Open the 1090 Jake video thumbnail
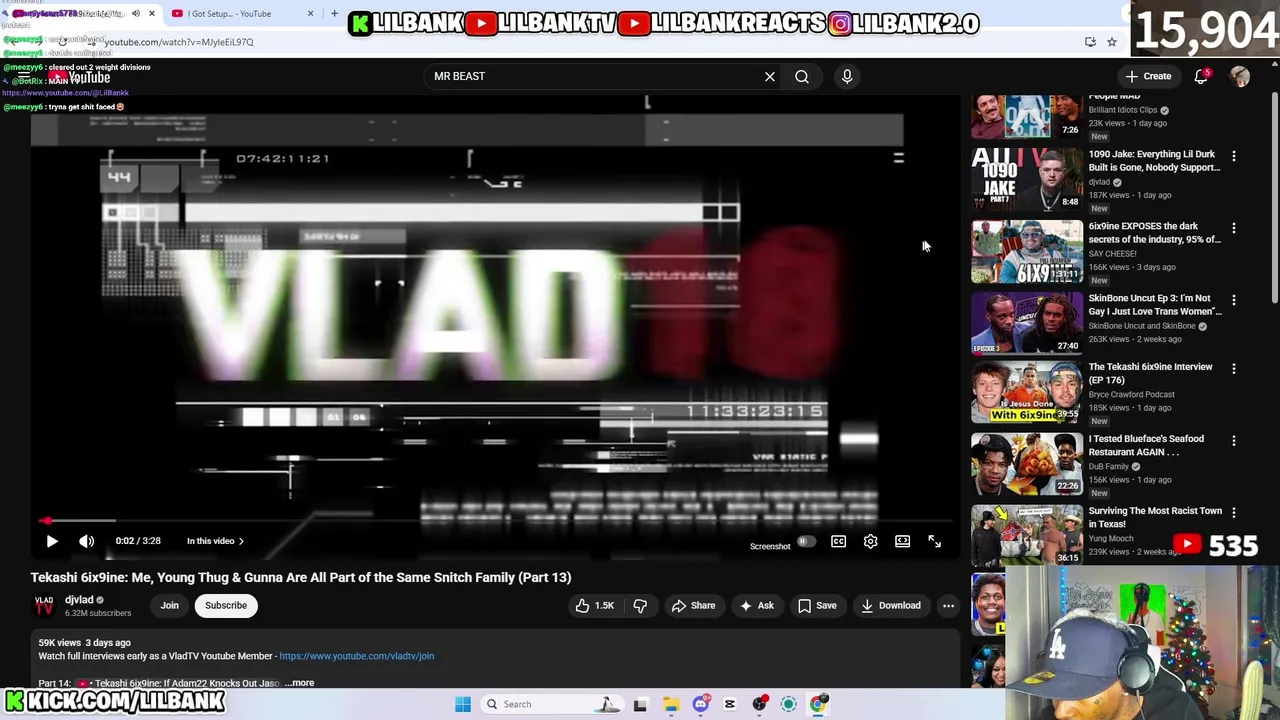The image size is (1280, 720). [1027, 179]
